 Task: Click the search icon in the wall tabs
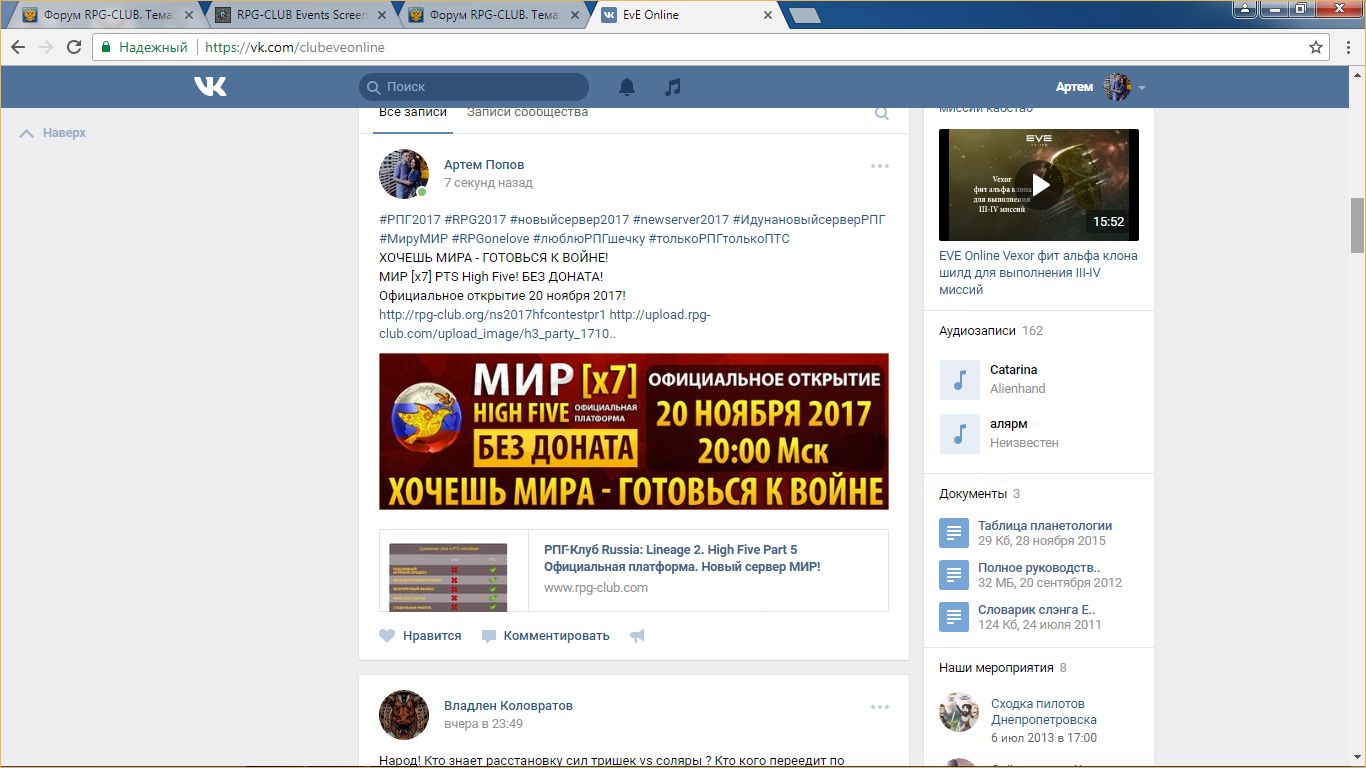point(882,114)
